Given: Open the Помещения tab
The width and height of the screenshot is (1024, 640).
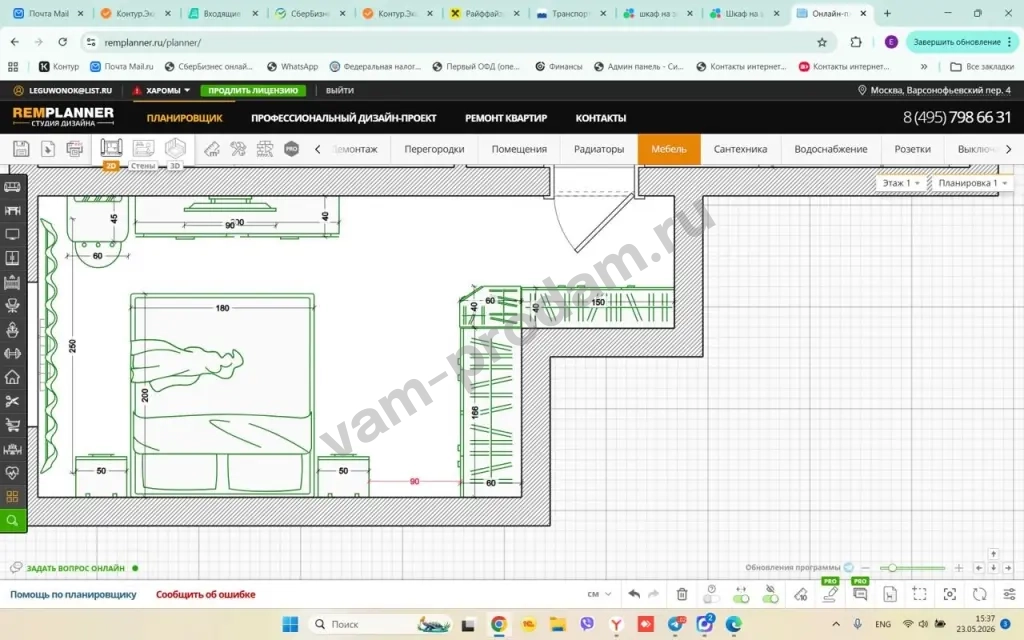Looking at the screenshot, I should [519, 149].
